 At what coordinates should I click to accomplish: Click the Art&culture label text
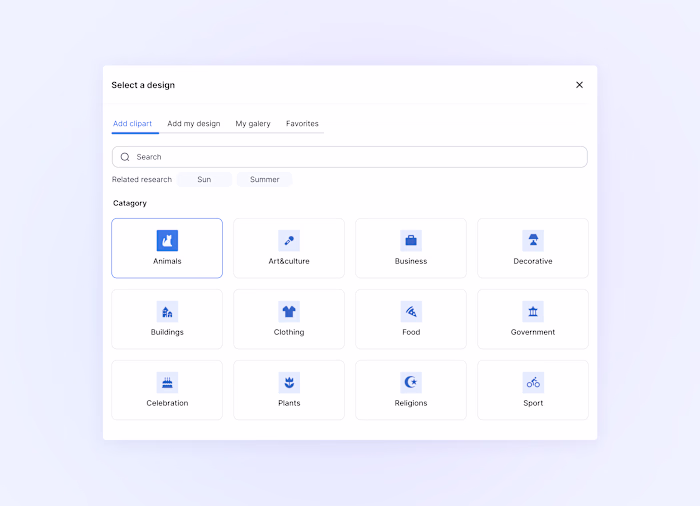click(289, 261)
